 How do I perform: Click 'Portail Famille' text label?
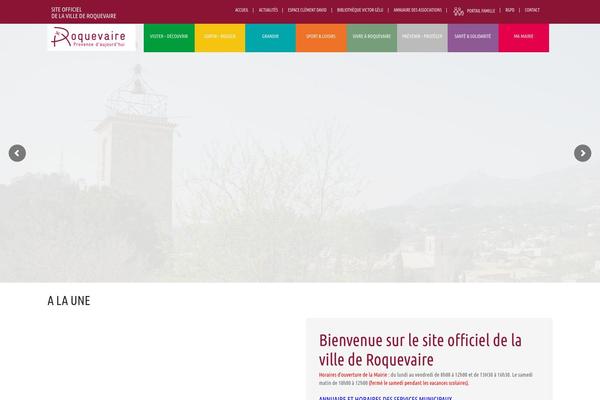pyautogui.click(x=481, y=11)
